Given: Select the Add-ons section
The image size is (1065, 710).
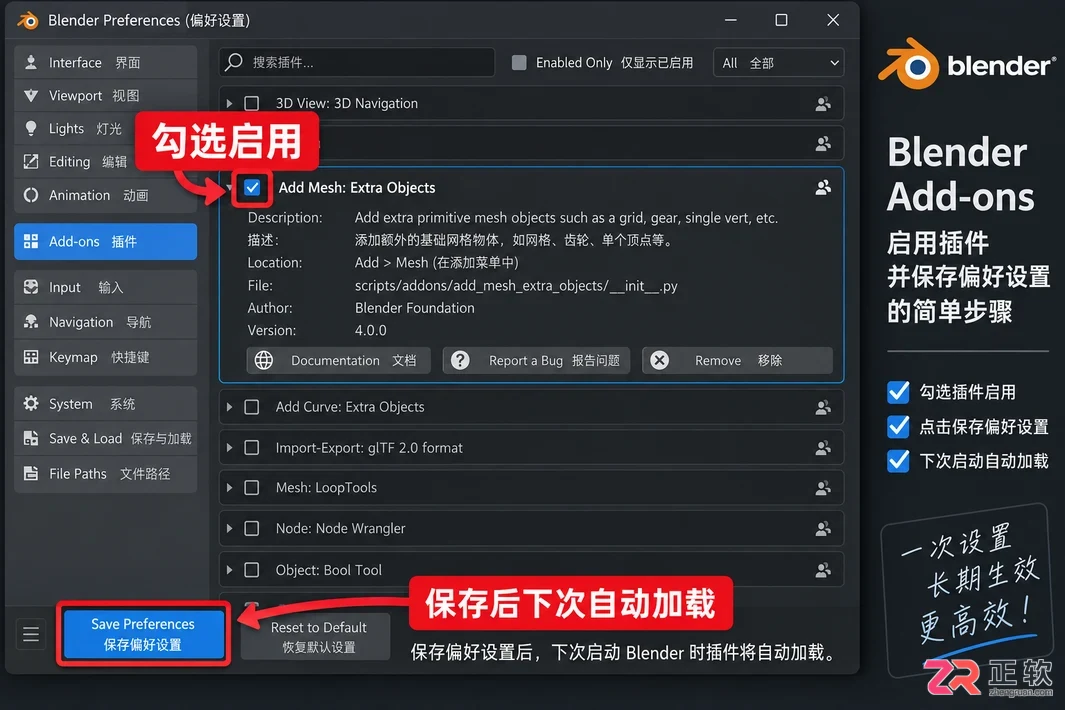Looking at the screenshot, I should 105,241.
